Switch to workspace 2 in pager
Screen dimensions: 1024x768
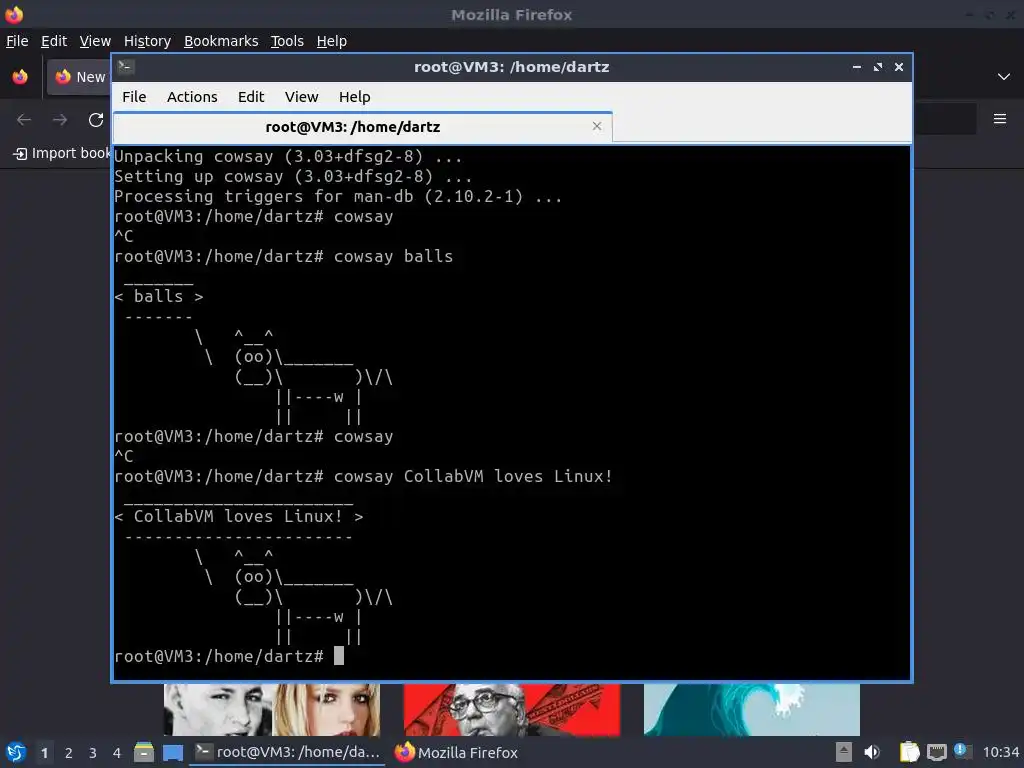point(69,752)
